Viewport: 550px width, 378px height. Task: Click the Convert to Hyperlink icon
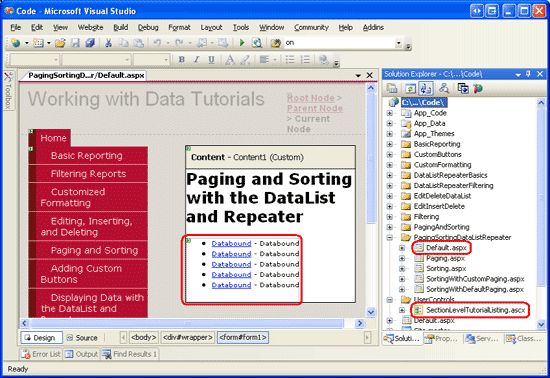point(323,60)
